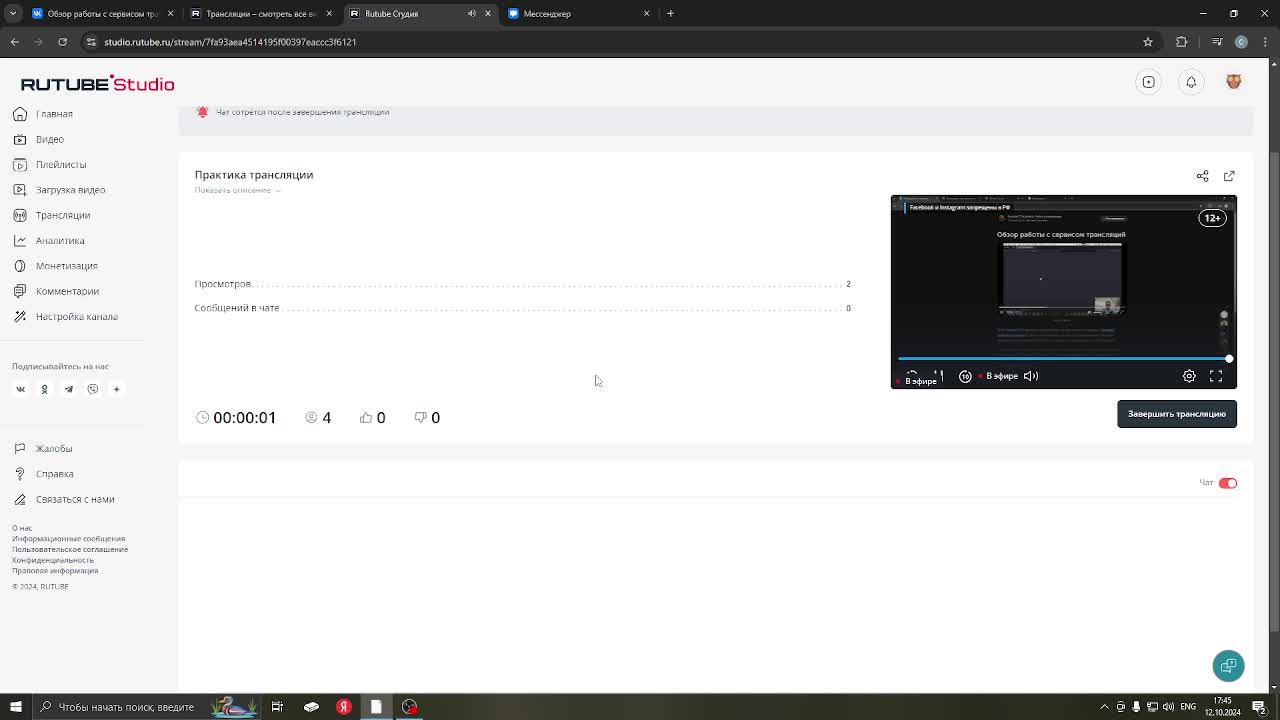The height and width of the screenshot is (720, 1280).
Task: Mute the player volume icon
Action: [1031, 376]
